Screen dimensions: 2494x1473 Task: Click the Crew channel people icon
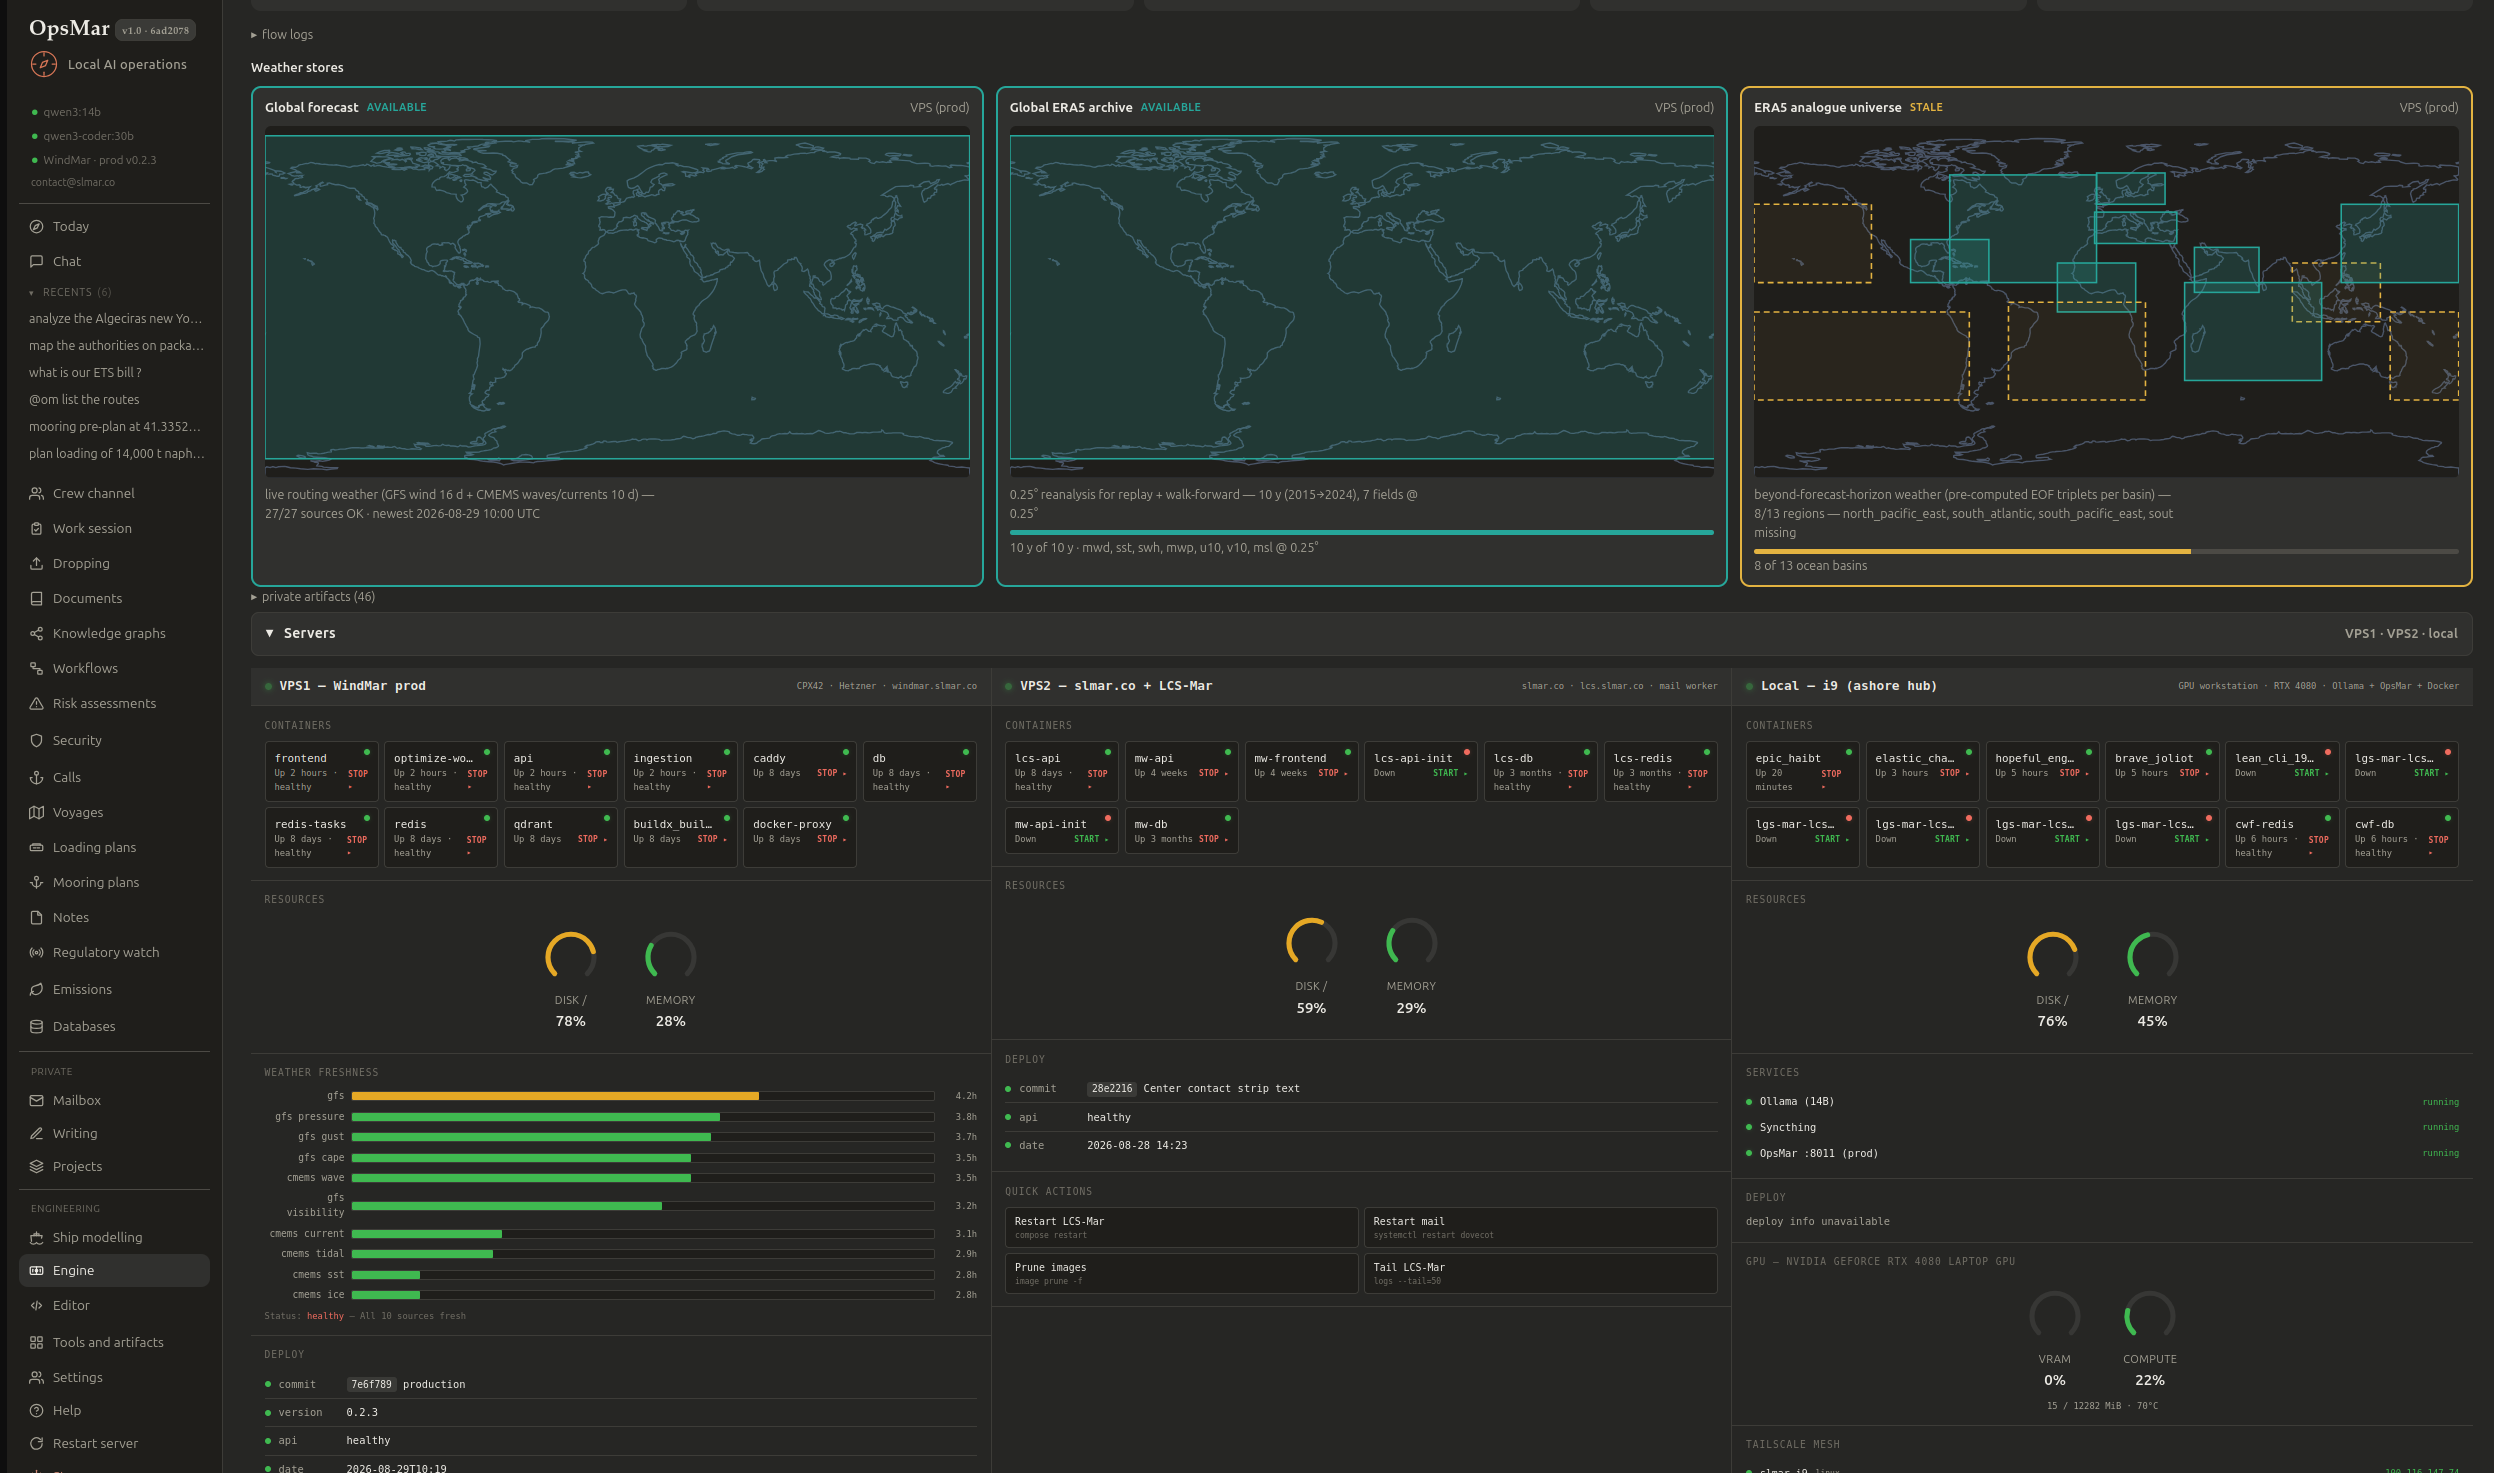coord(36,494)
